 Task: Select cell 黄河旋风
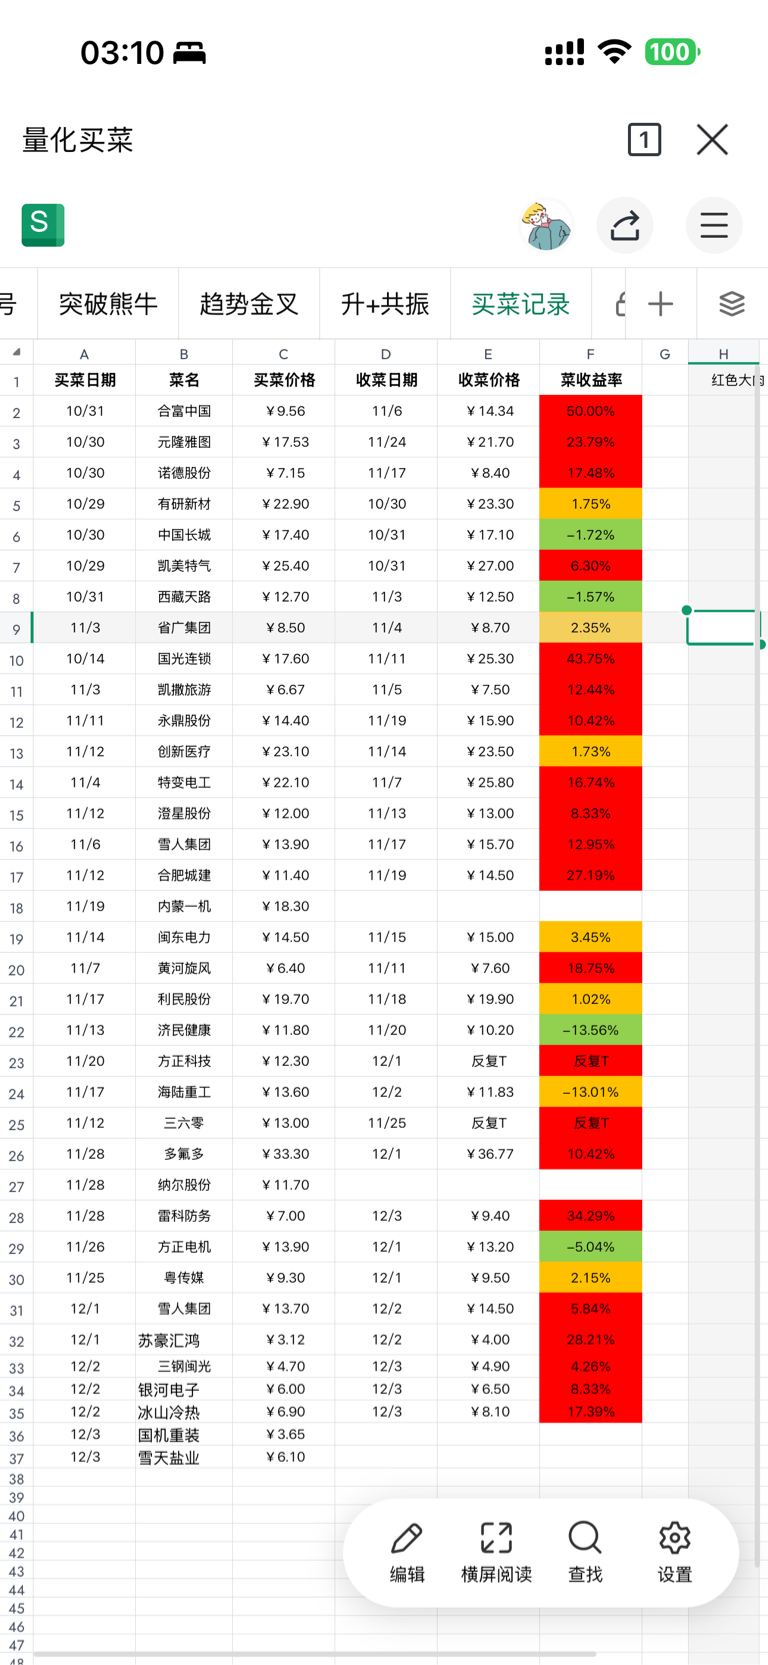pos(184,968)
